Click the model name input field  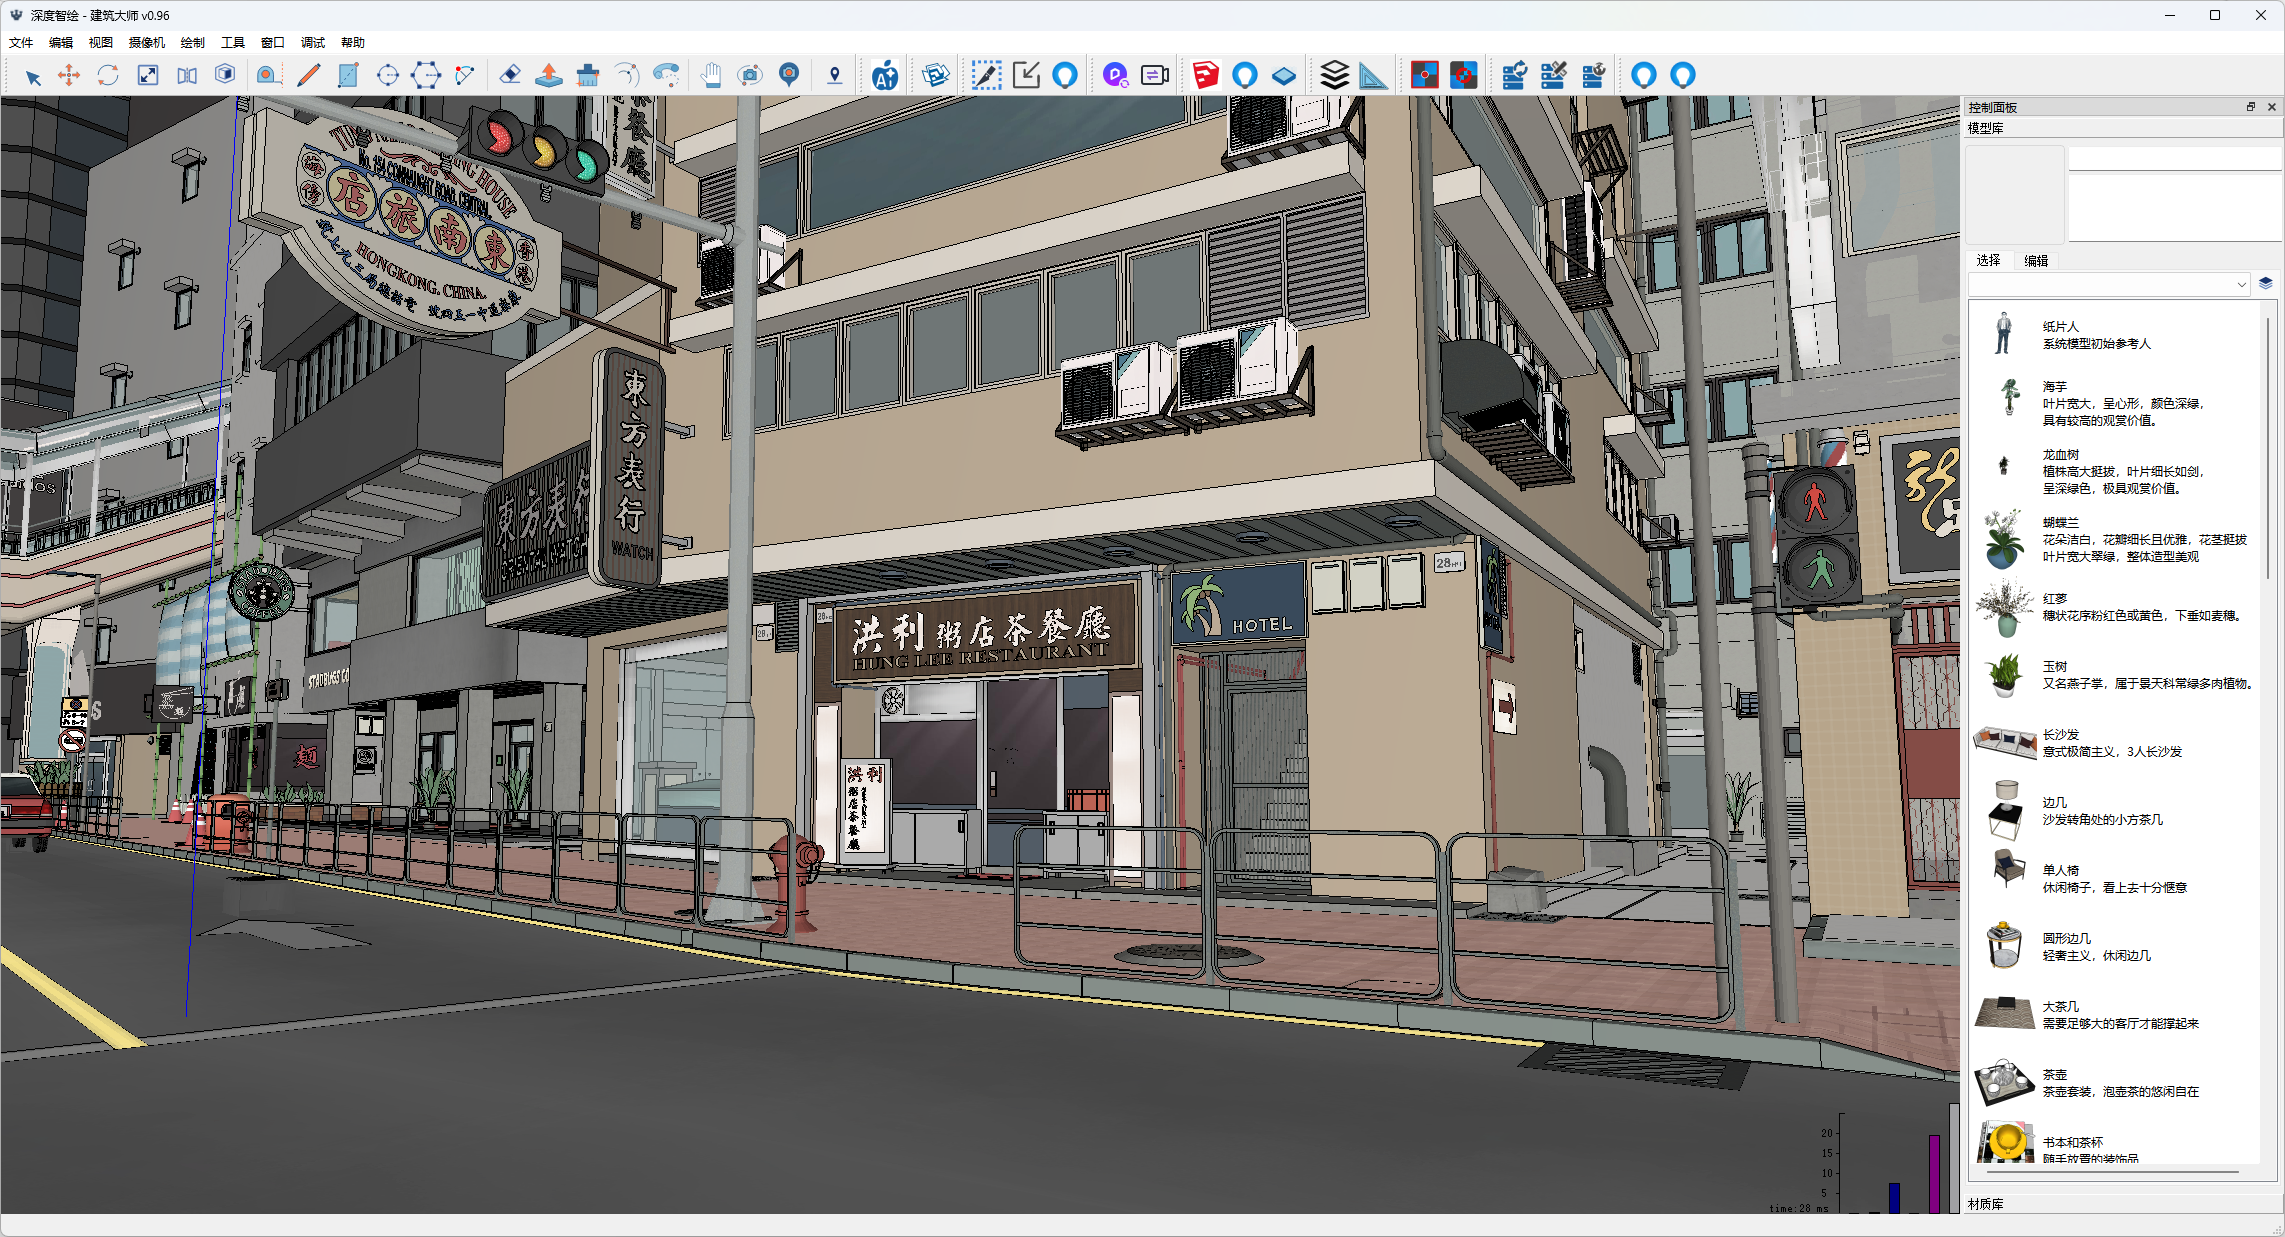(2175, 159)
